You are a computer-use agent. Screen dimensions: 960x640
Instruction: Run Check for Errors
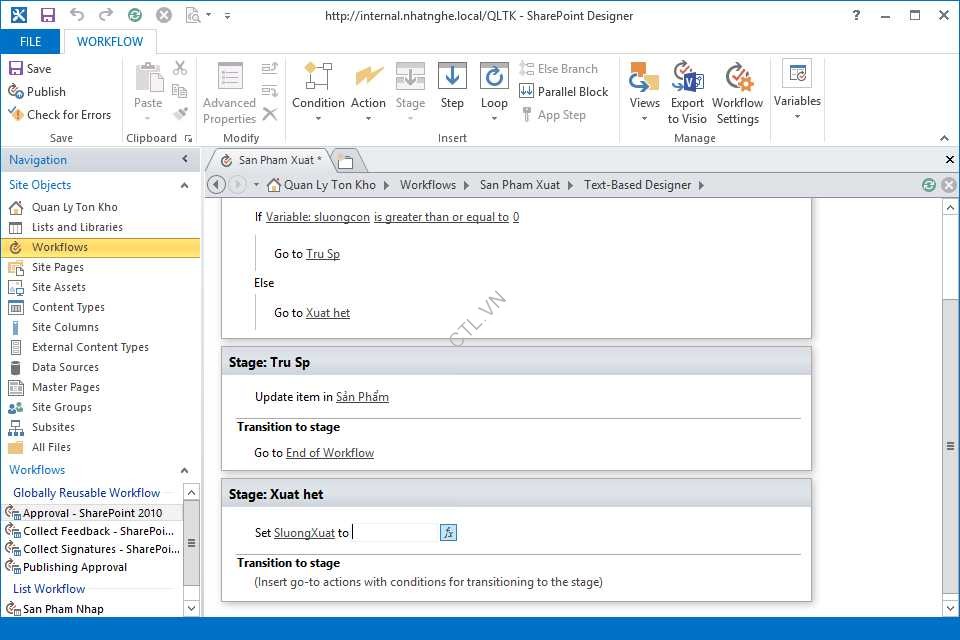59,114
